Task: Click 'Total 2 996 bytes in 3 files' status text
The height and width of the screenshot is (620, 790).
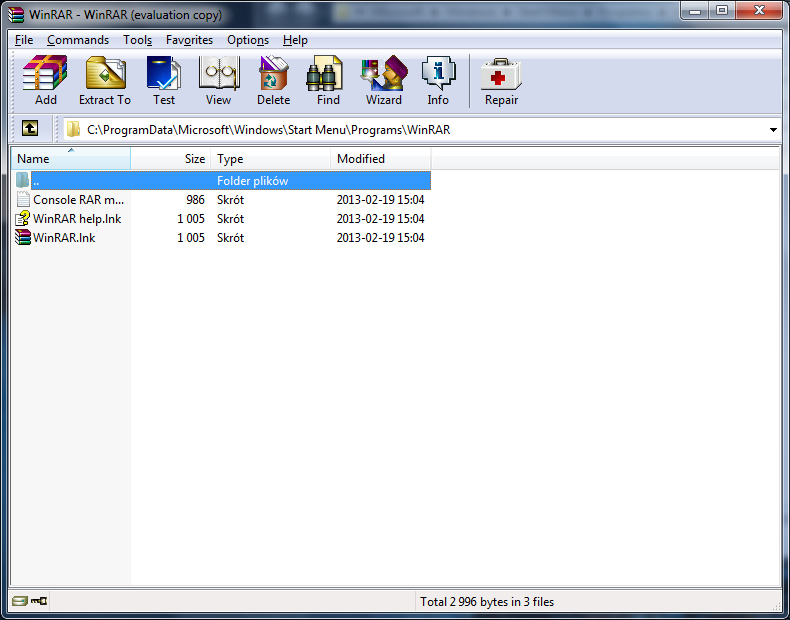Action: (487, 602)
